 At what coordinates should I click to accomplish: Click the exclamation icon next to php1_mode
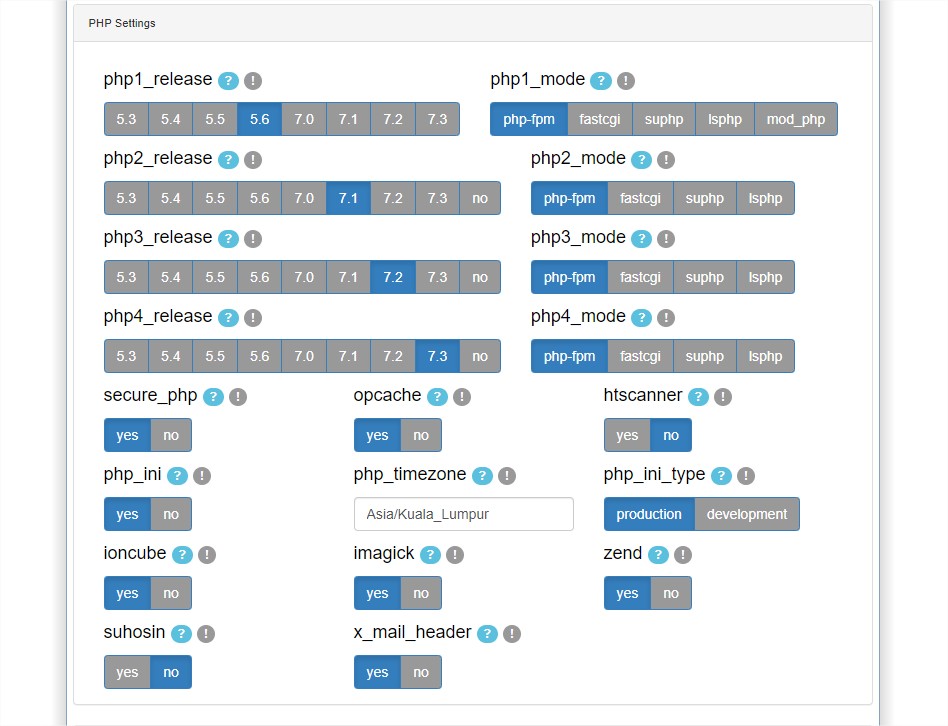pyautogui.click(x=626, y=80)
